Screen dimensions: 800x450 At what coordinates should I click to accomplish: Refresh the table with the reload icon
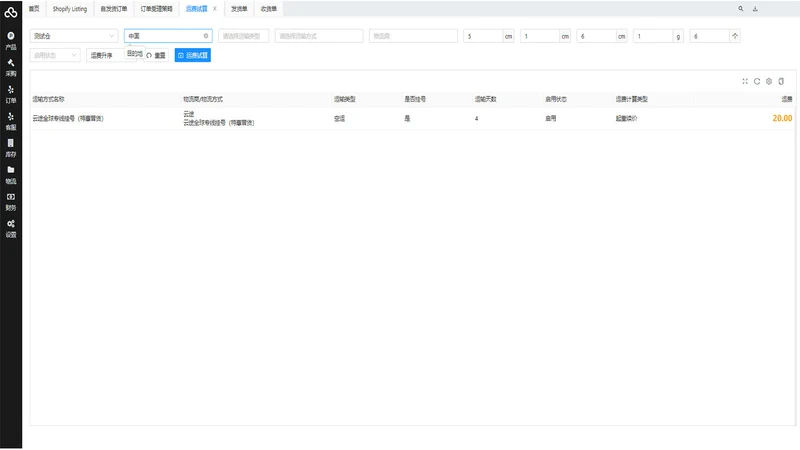(757, 81)
